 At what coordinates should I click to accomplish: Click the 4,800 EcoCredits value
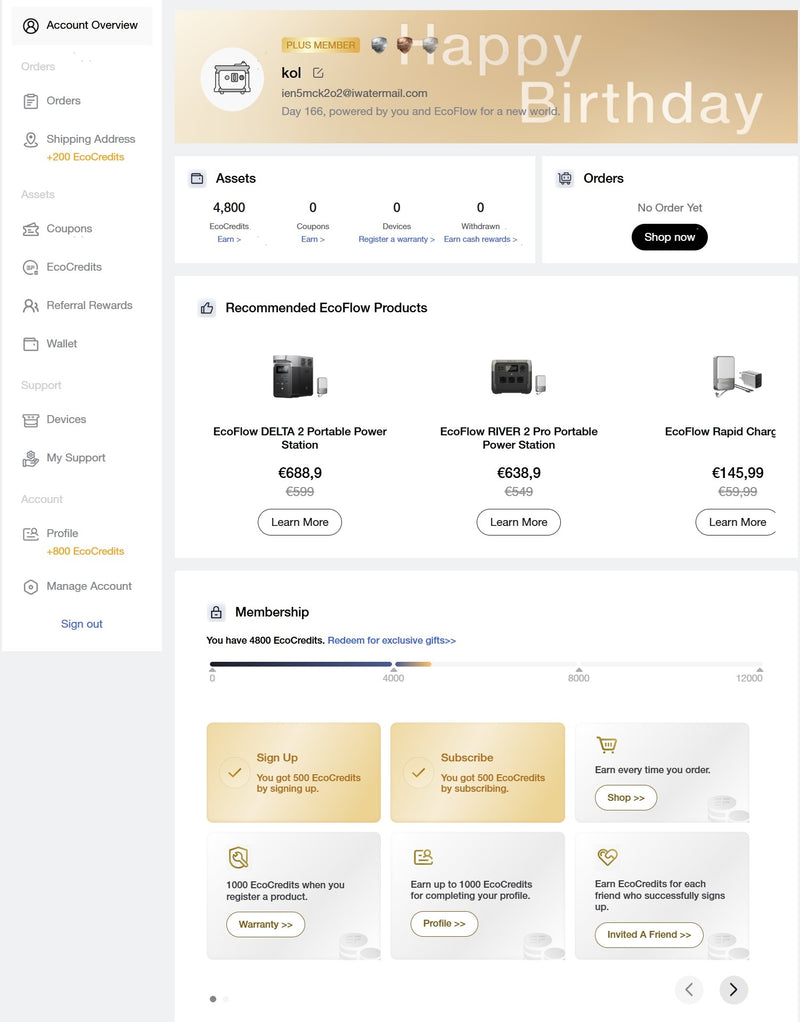[229, 208]
